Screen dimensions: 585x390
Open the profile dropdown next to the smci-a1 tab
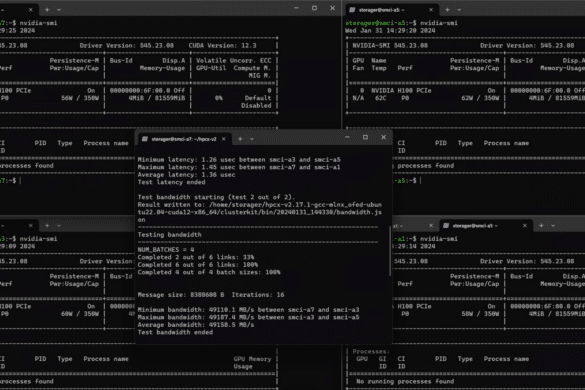[x=553, y=226]
